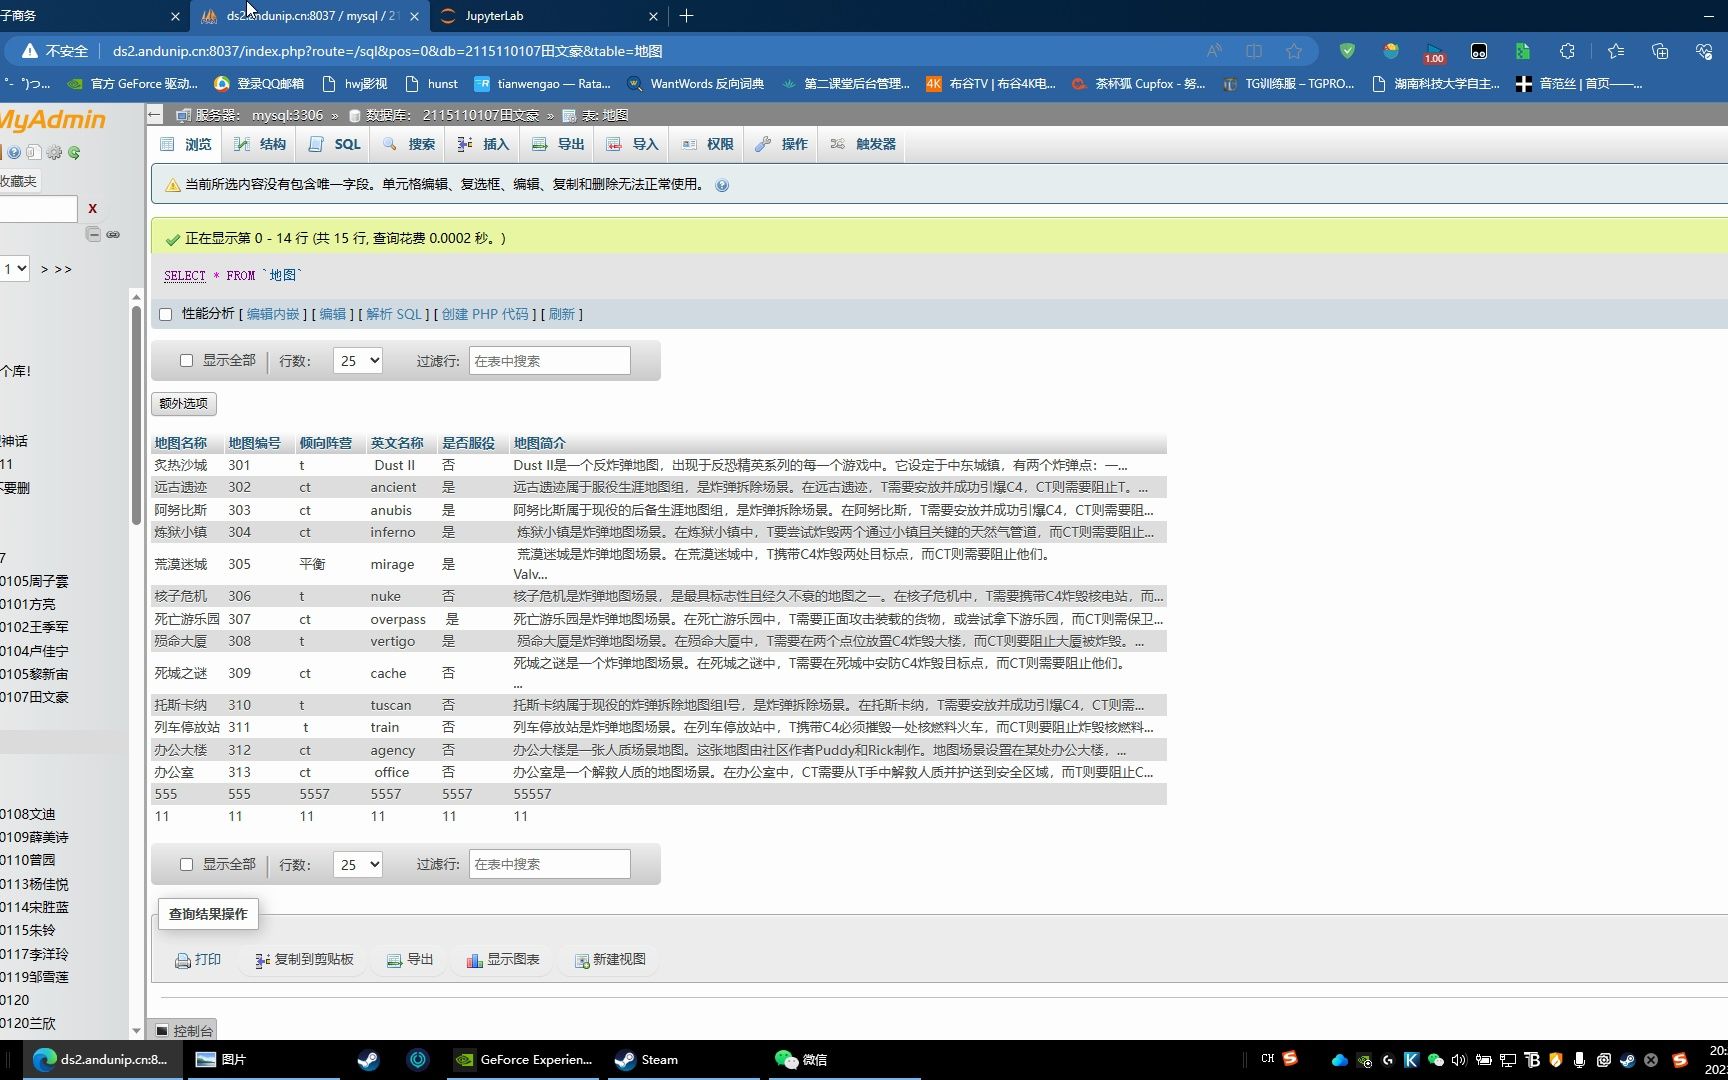Launch Steam from the taskbar

[623, 1059]
